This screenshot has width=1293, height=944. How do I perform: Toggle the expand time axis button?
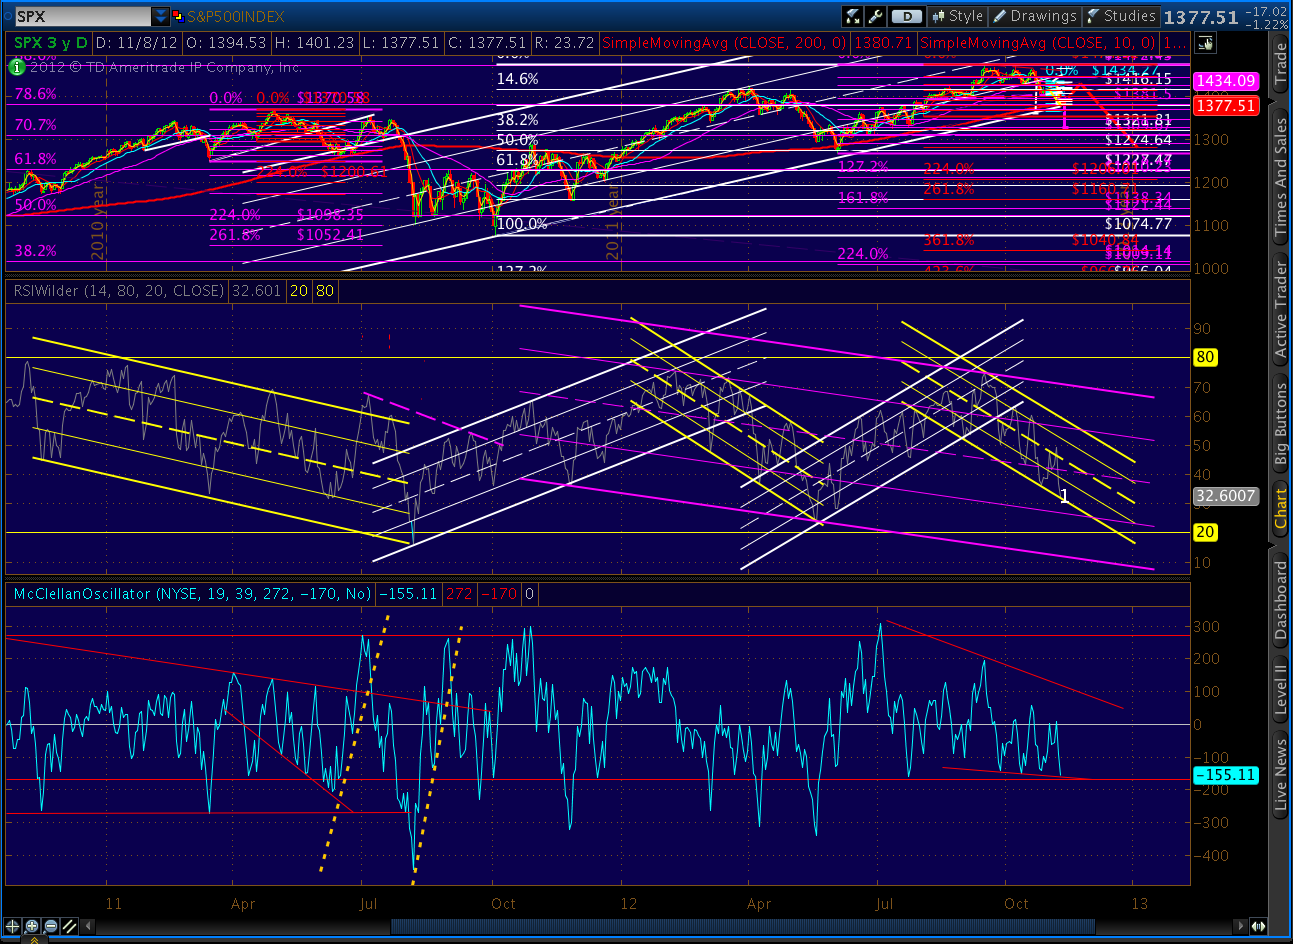1257,926
